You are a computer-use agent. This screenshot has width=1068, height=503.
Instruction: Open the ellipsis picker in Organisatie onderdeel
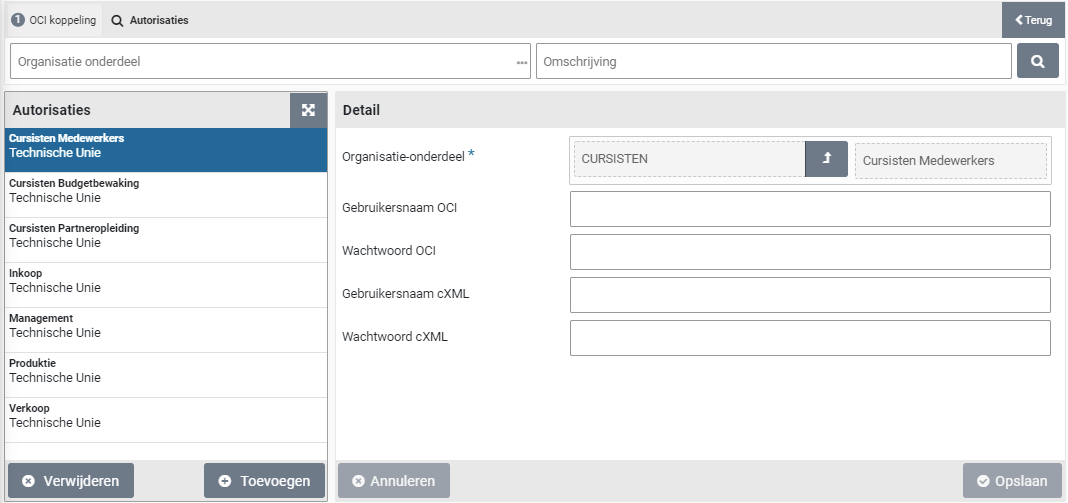click(x=521, y=62)
